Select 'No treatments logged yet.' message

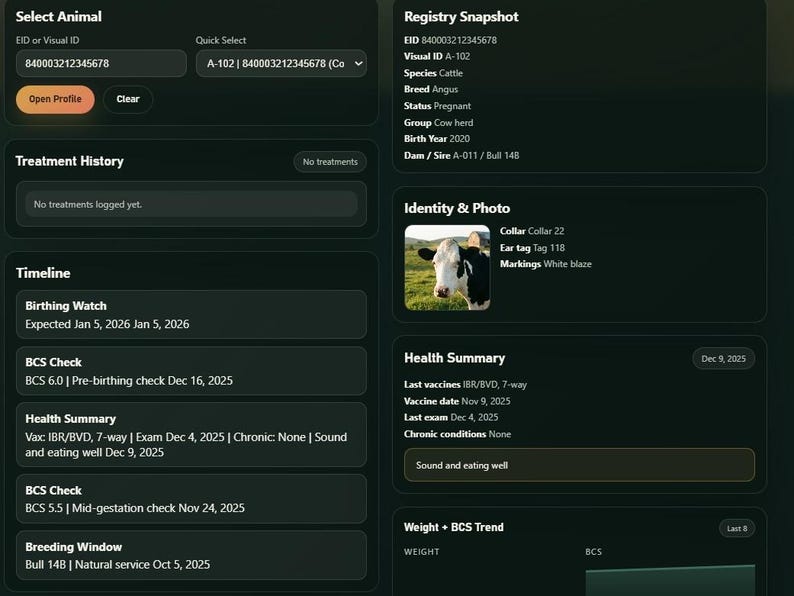coord(191,205)
